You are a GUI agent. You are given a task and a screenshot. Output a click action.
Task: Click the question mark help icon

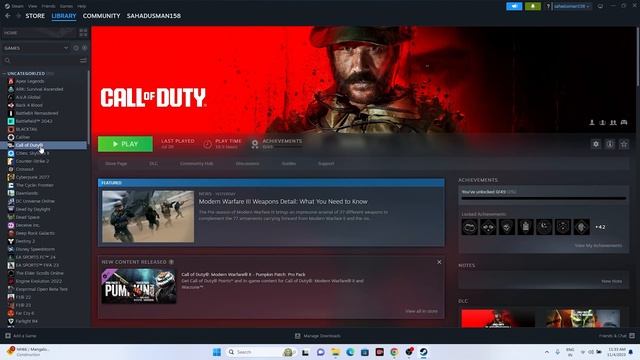coord(548,6)
